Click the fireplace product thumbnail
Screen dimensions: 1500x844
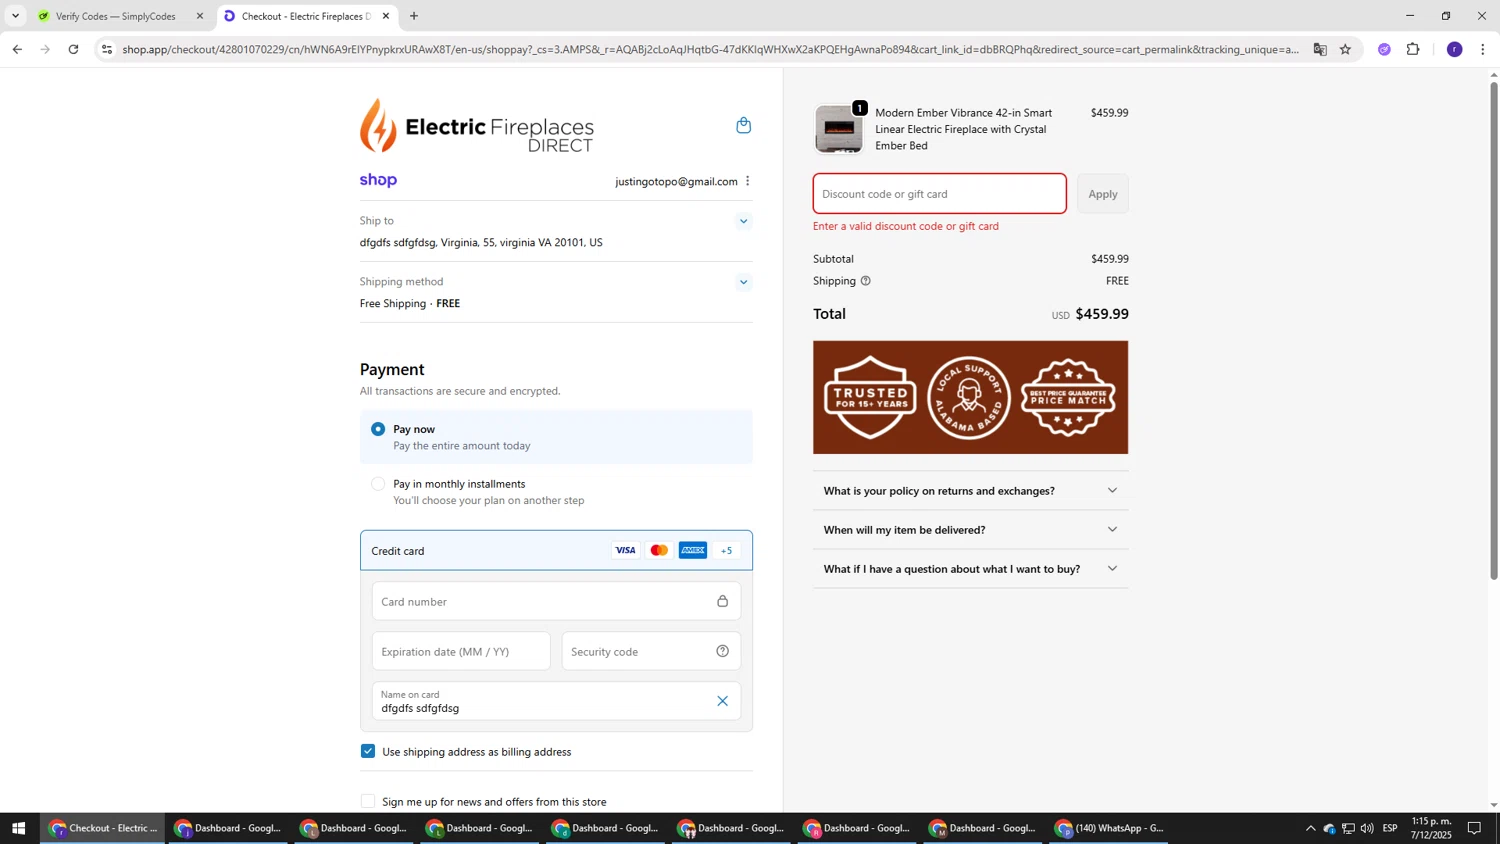click(x=839, y=129)
